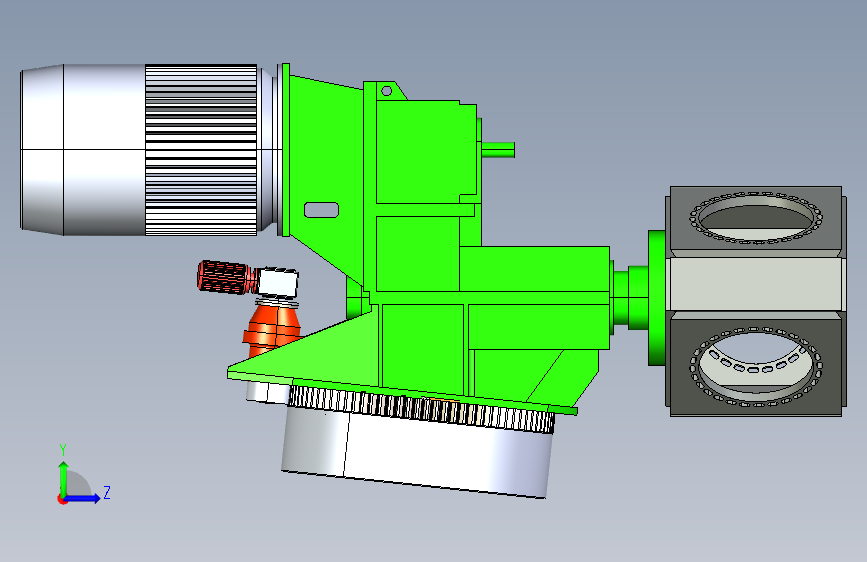Click the red origin dot of the coordinate triad
The width and height of the screenshot is (867, 562).
tap(62, 499)
